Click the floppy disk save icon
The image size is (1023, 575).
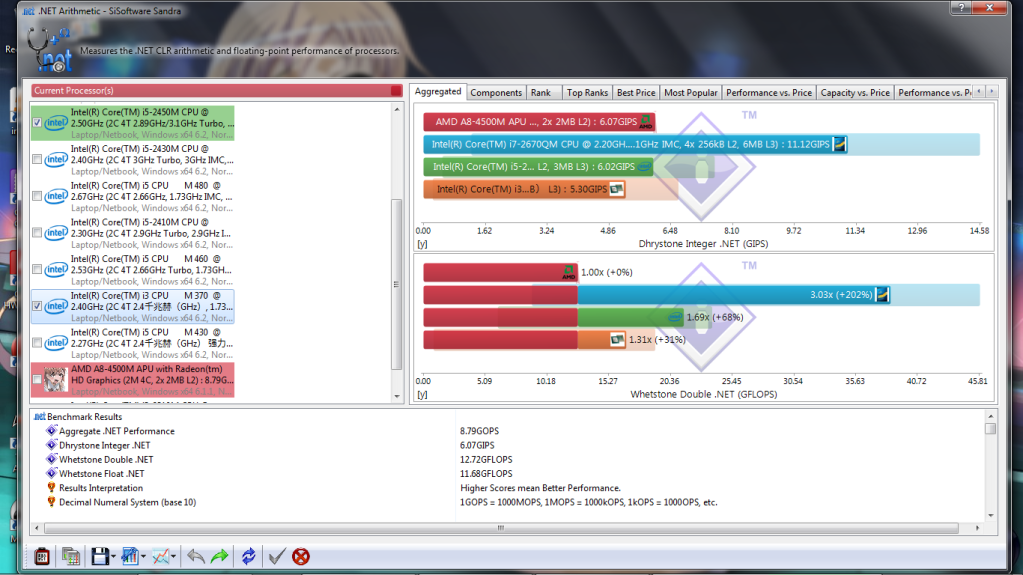point(100,557)
